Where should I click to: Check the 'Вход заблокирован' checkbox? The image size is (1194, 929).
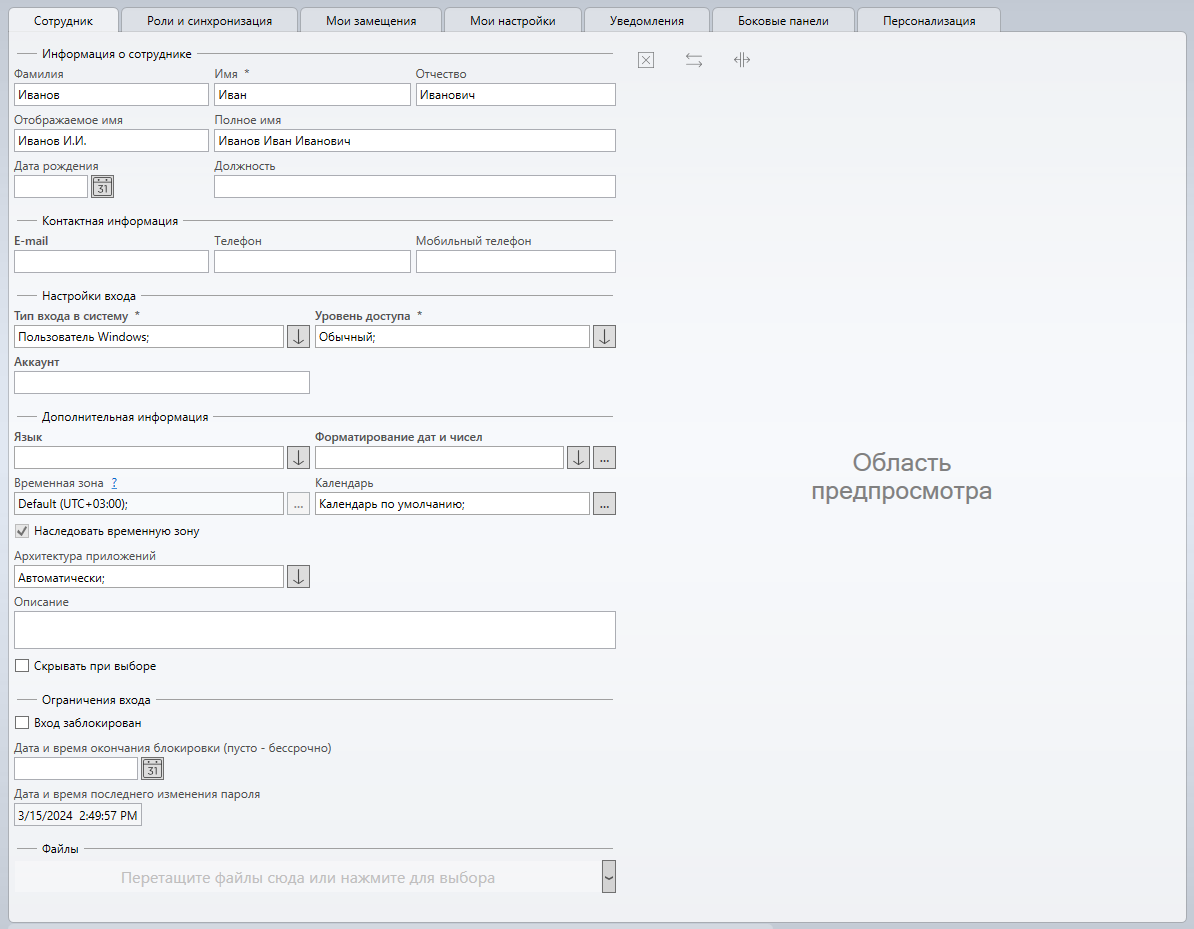click(x=22, y=723)
